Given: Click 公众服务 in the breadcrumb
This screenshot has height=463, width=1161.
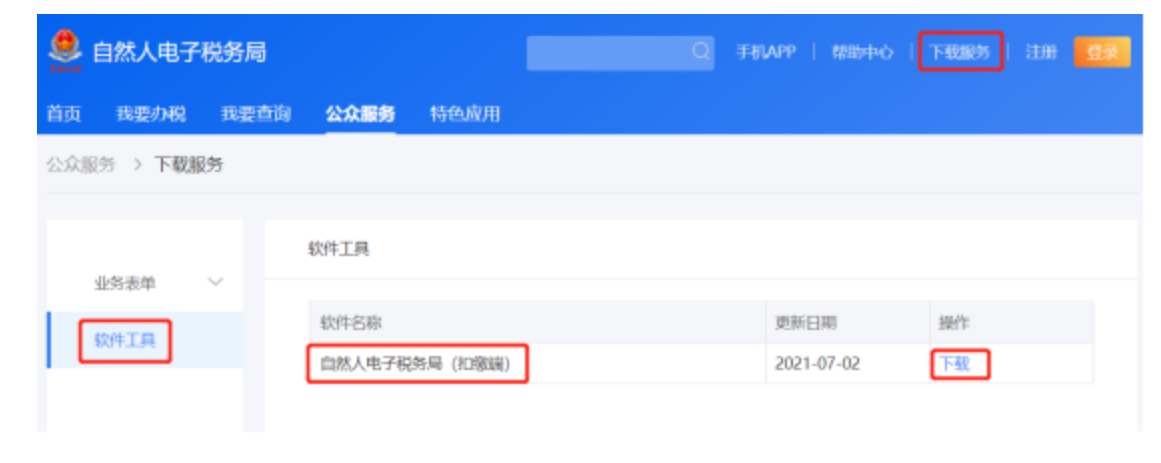Looking at the screenshot, I should tap(81, 164).
